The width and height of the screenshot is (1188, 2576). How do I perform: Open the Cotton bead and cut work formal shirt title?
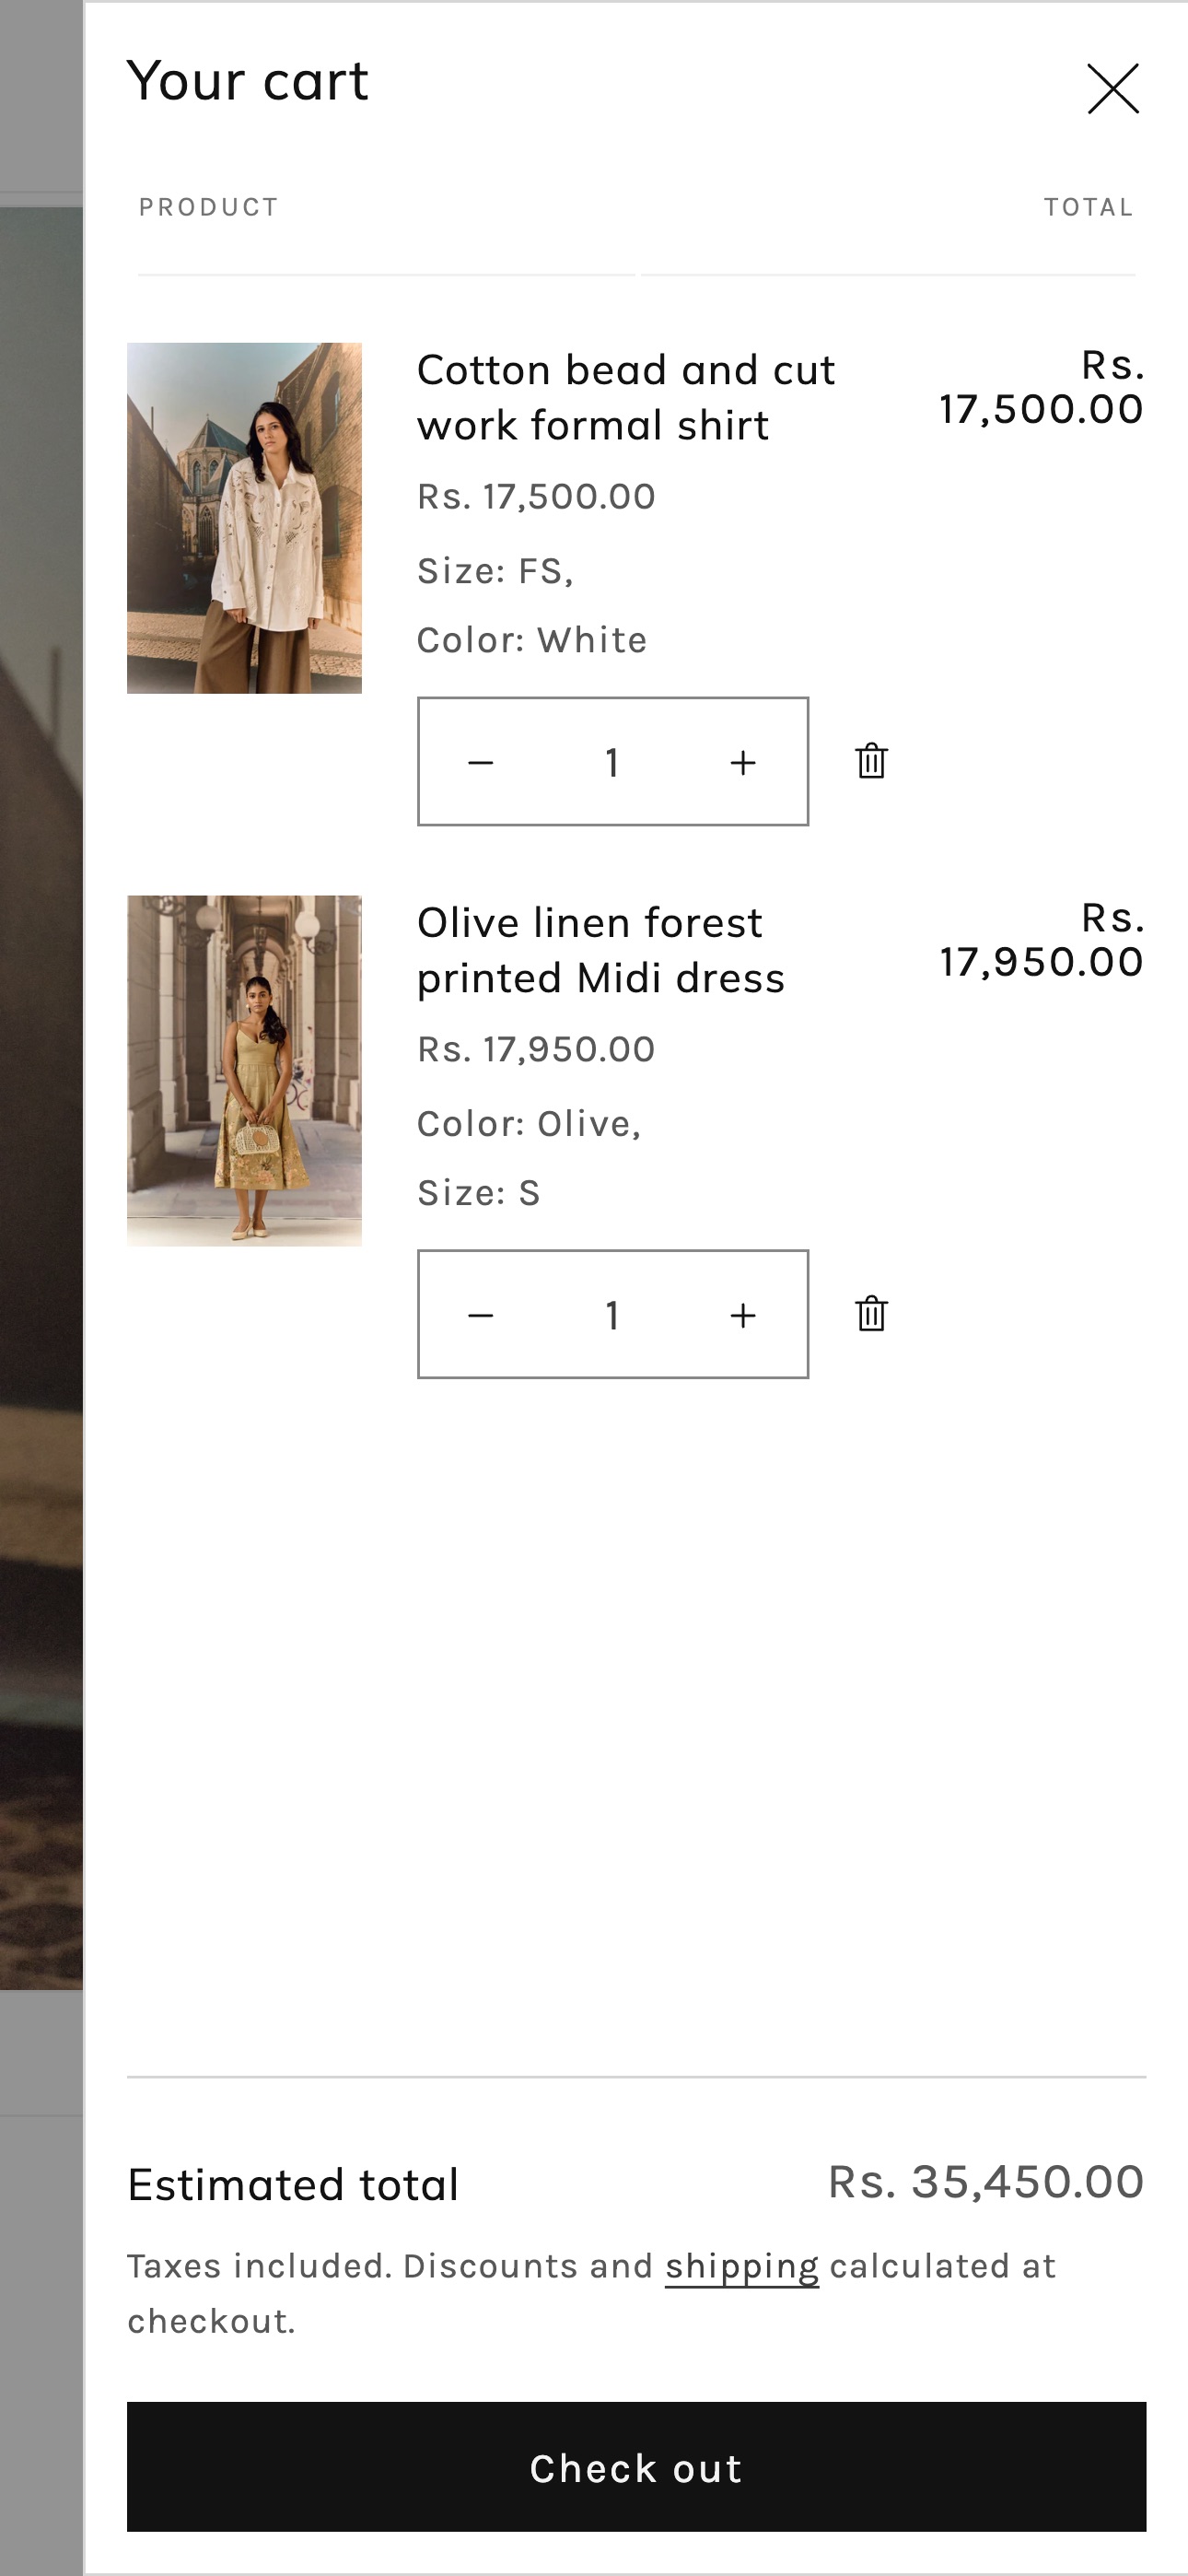tap(626, 397)
